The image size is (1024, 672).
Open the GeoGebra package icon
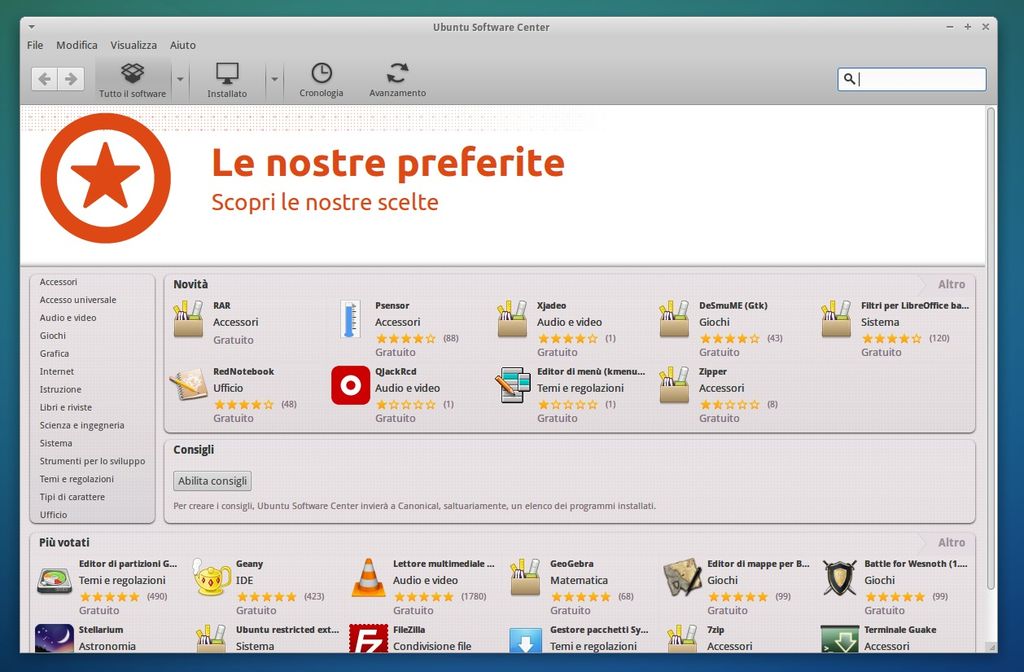[525, 577]
